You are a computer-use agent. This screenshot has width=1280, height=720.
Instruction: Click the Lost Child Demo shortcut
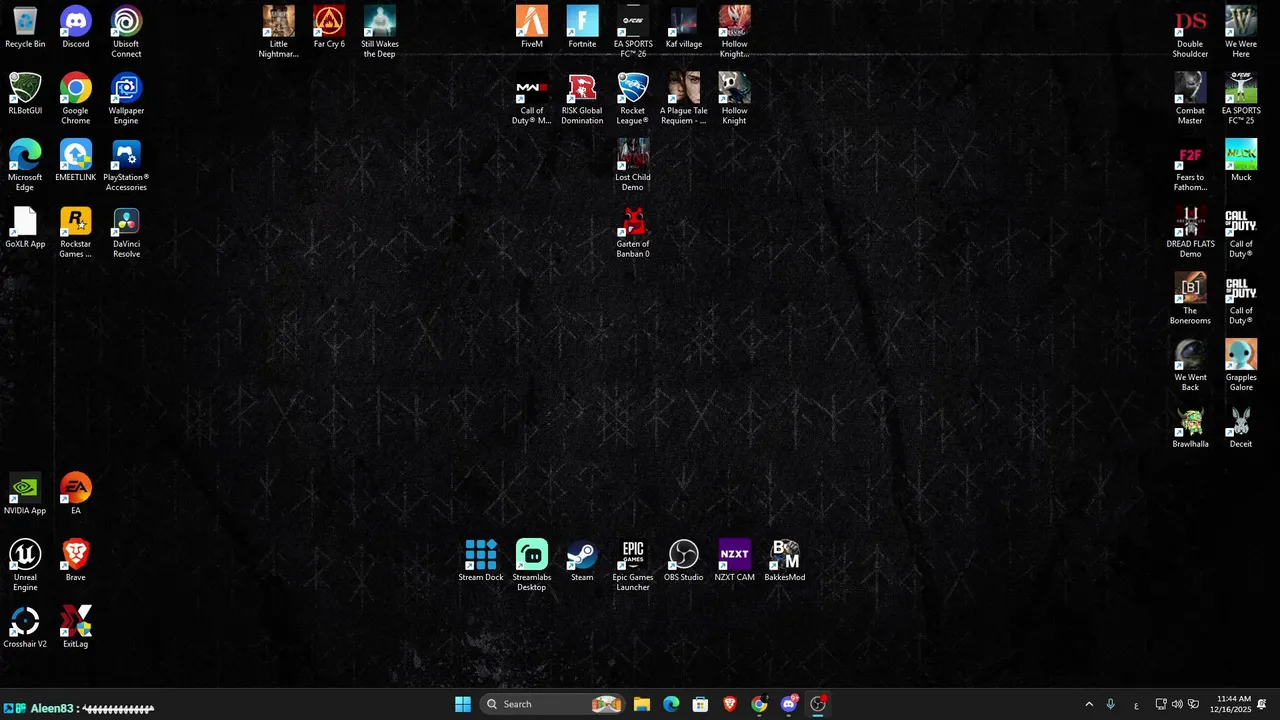click(633, 165)
